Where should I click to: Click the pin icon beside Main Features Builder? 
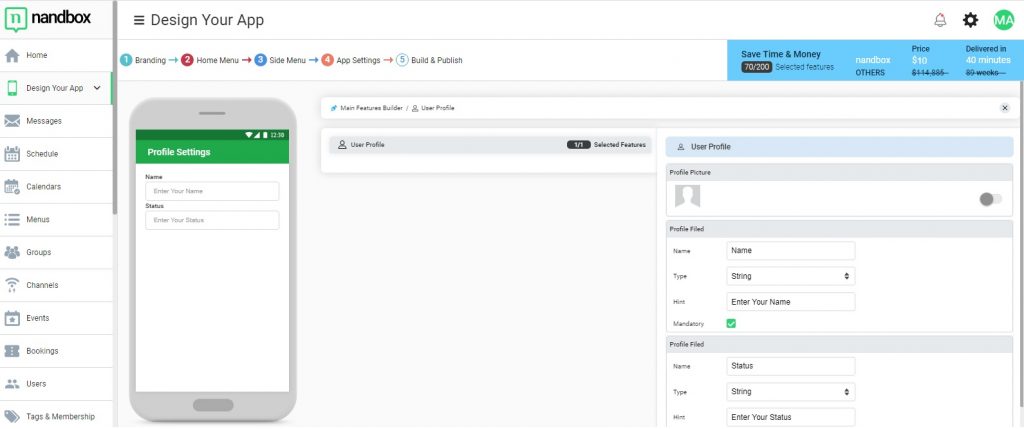point(334,108)
